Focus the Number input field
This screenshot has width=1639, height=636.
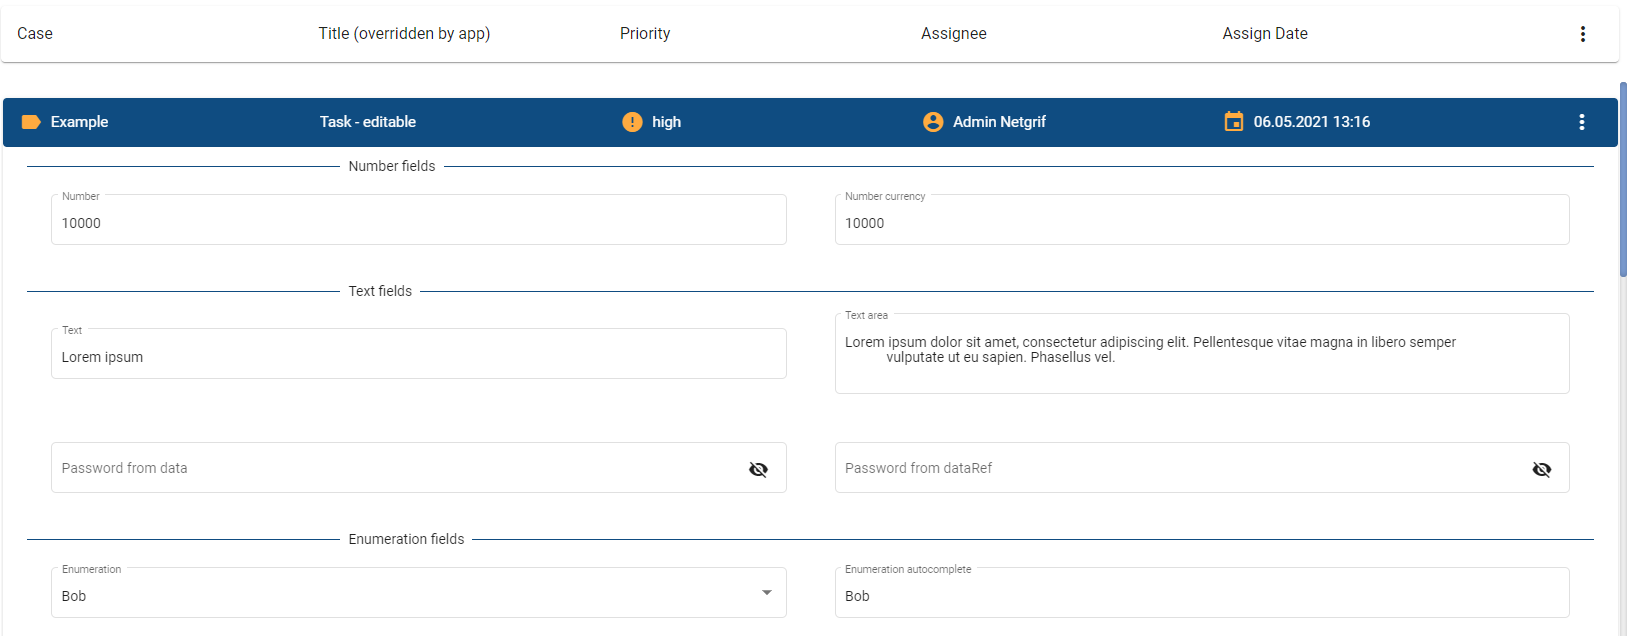click(418, 223)
